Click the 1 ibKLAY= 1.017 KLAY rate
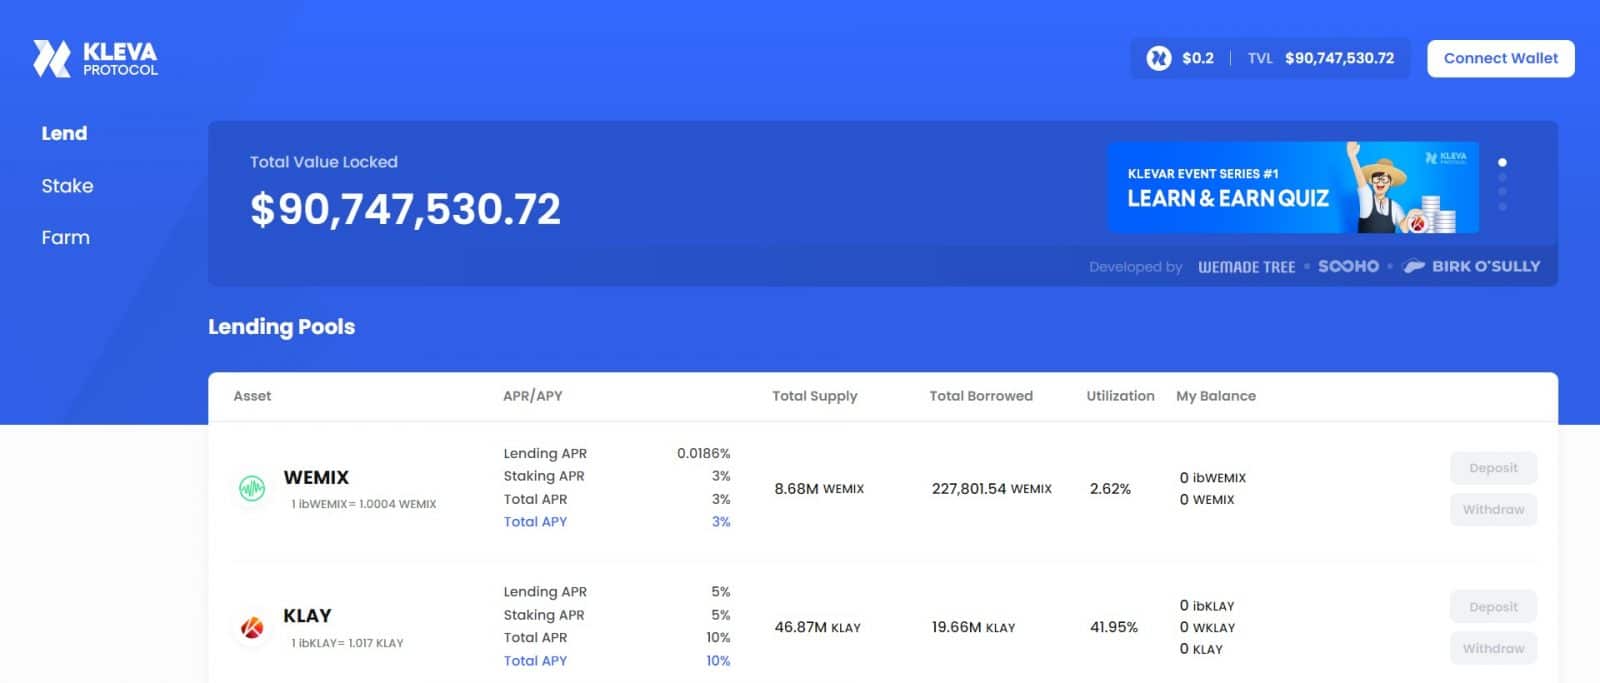The image size is (1600, 683). click(x=347, y=643)
